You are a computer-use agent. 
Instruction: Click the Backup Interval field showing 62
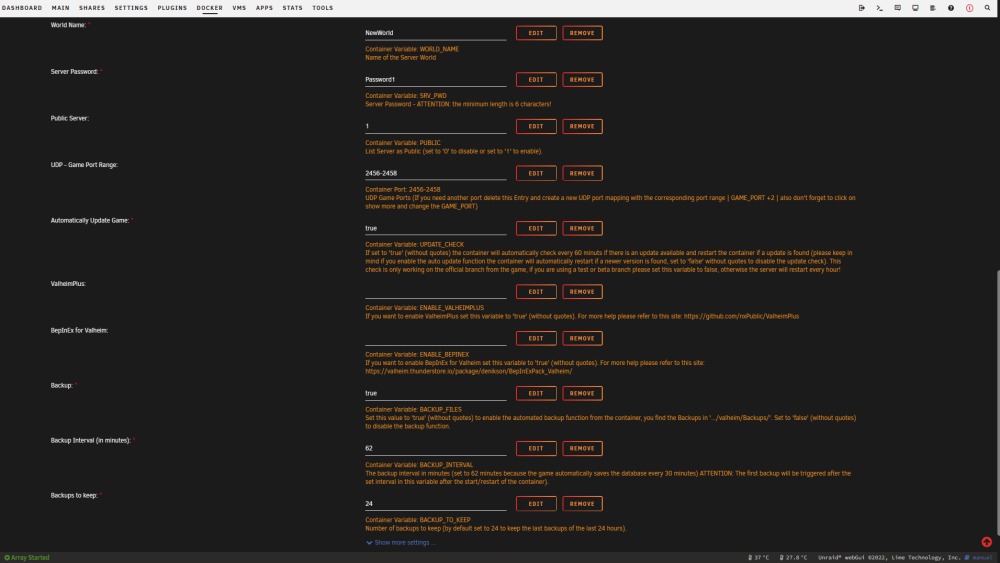tap(436, 448)
